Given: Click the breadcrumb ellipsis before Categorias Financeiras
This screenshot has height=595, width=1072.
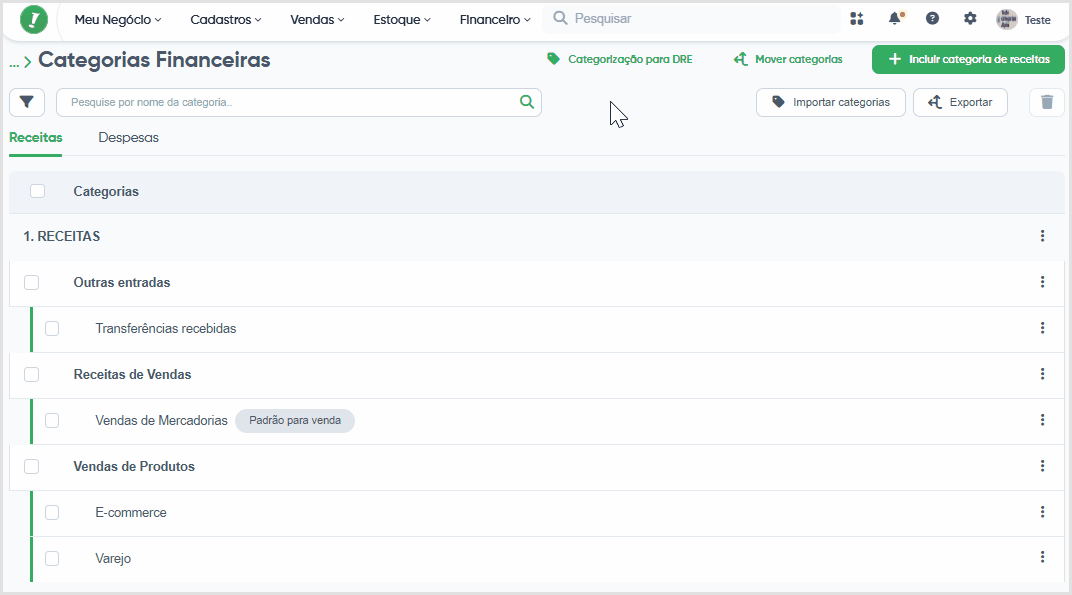Looking at the screenshot, I should tap(14, 63).
